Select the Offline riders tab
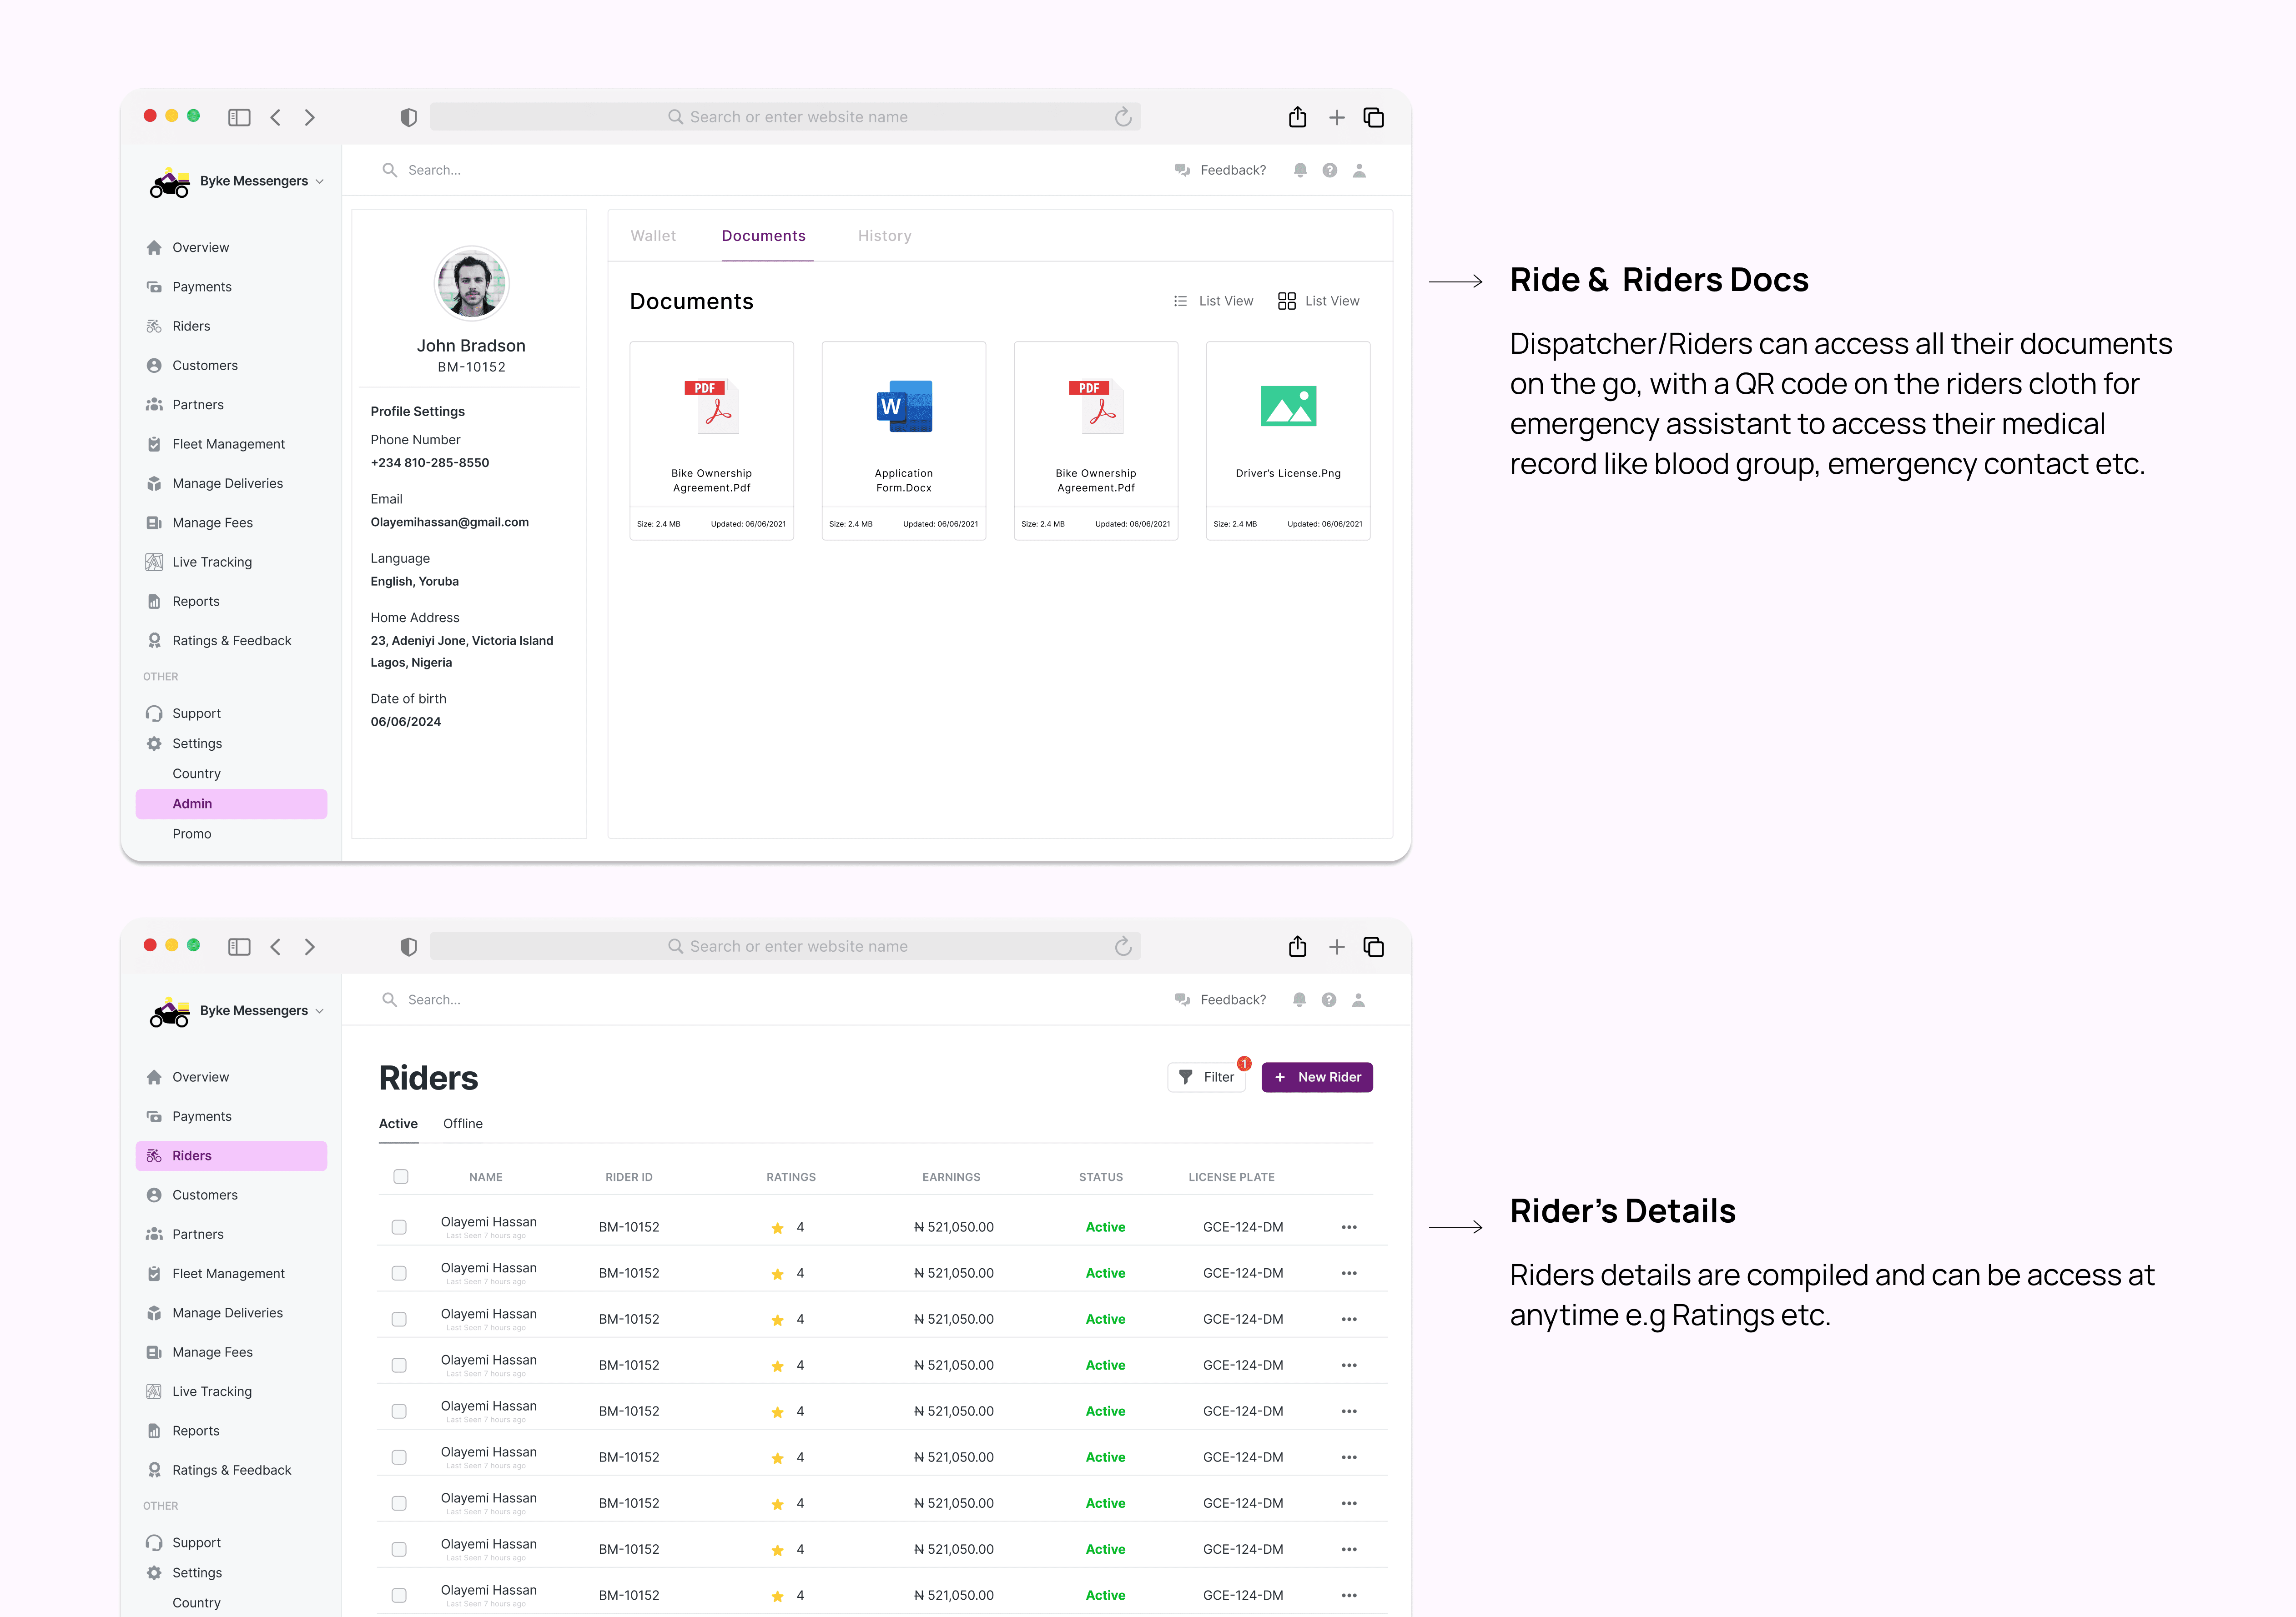2296x1617 pixels. pos(462,1123)
